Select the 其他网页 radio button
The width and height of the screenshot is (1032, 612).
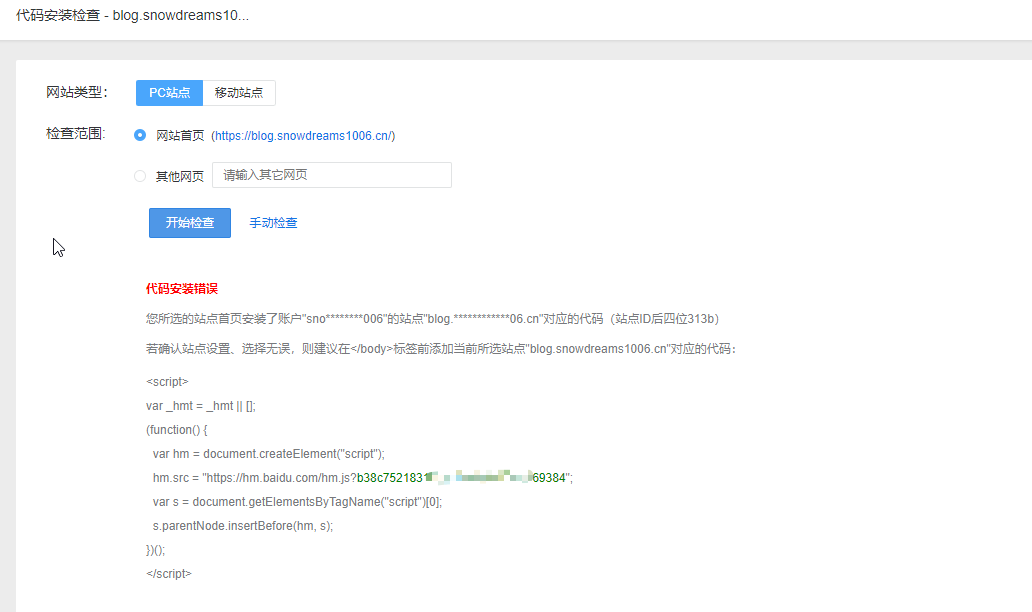pyautogui.click(x=140, y=176)
